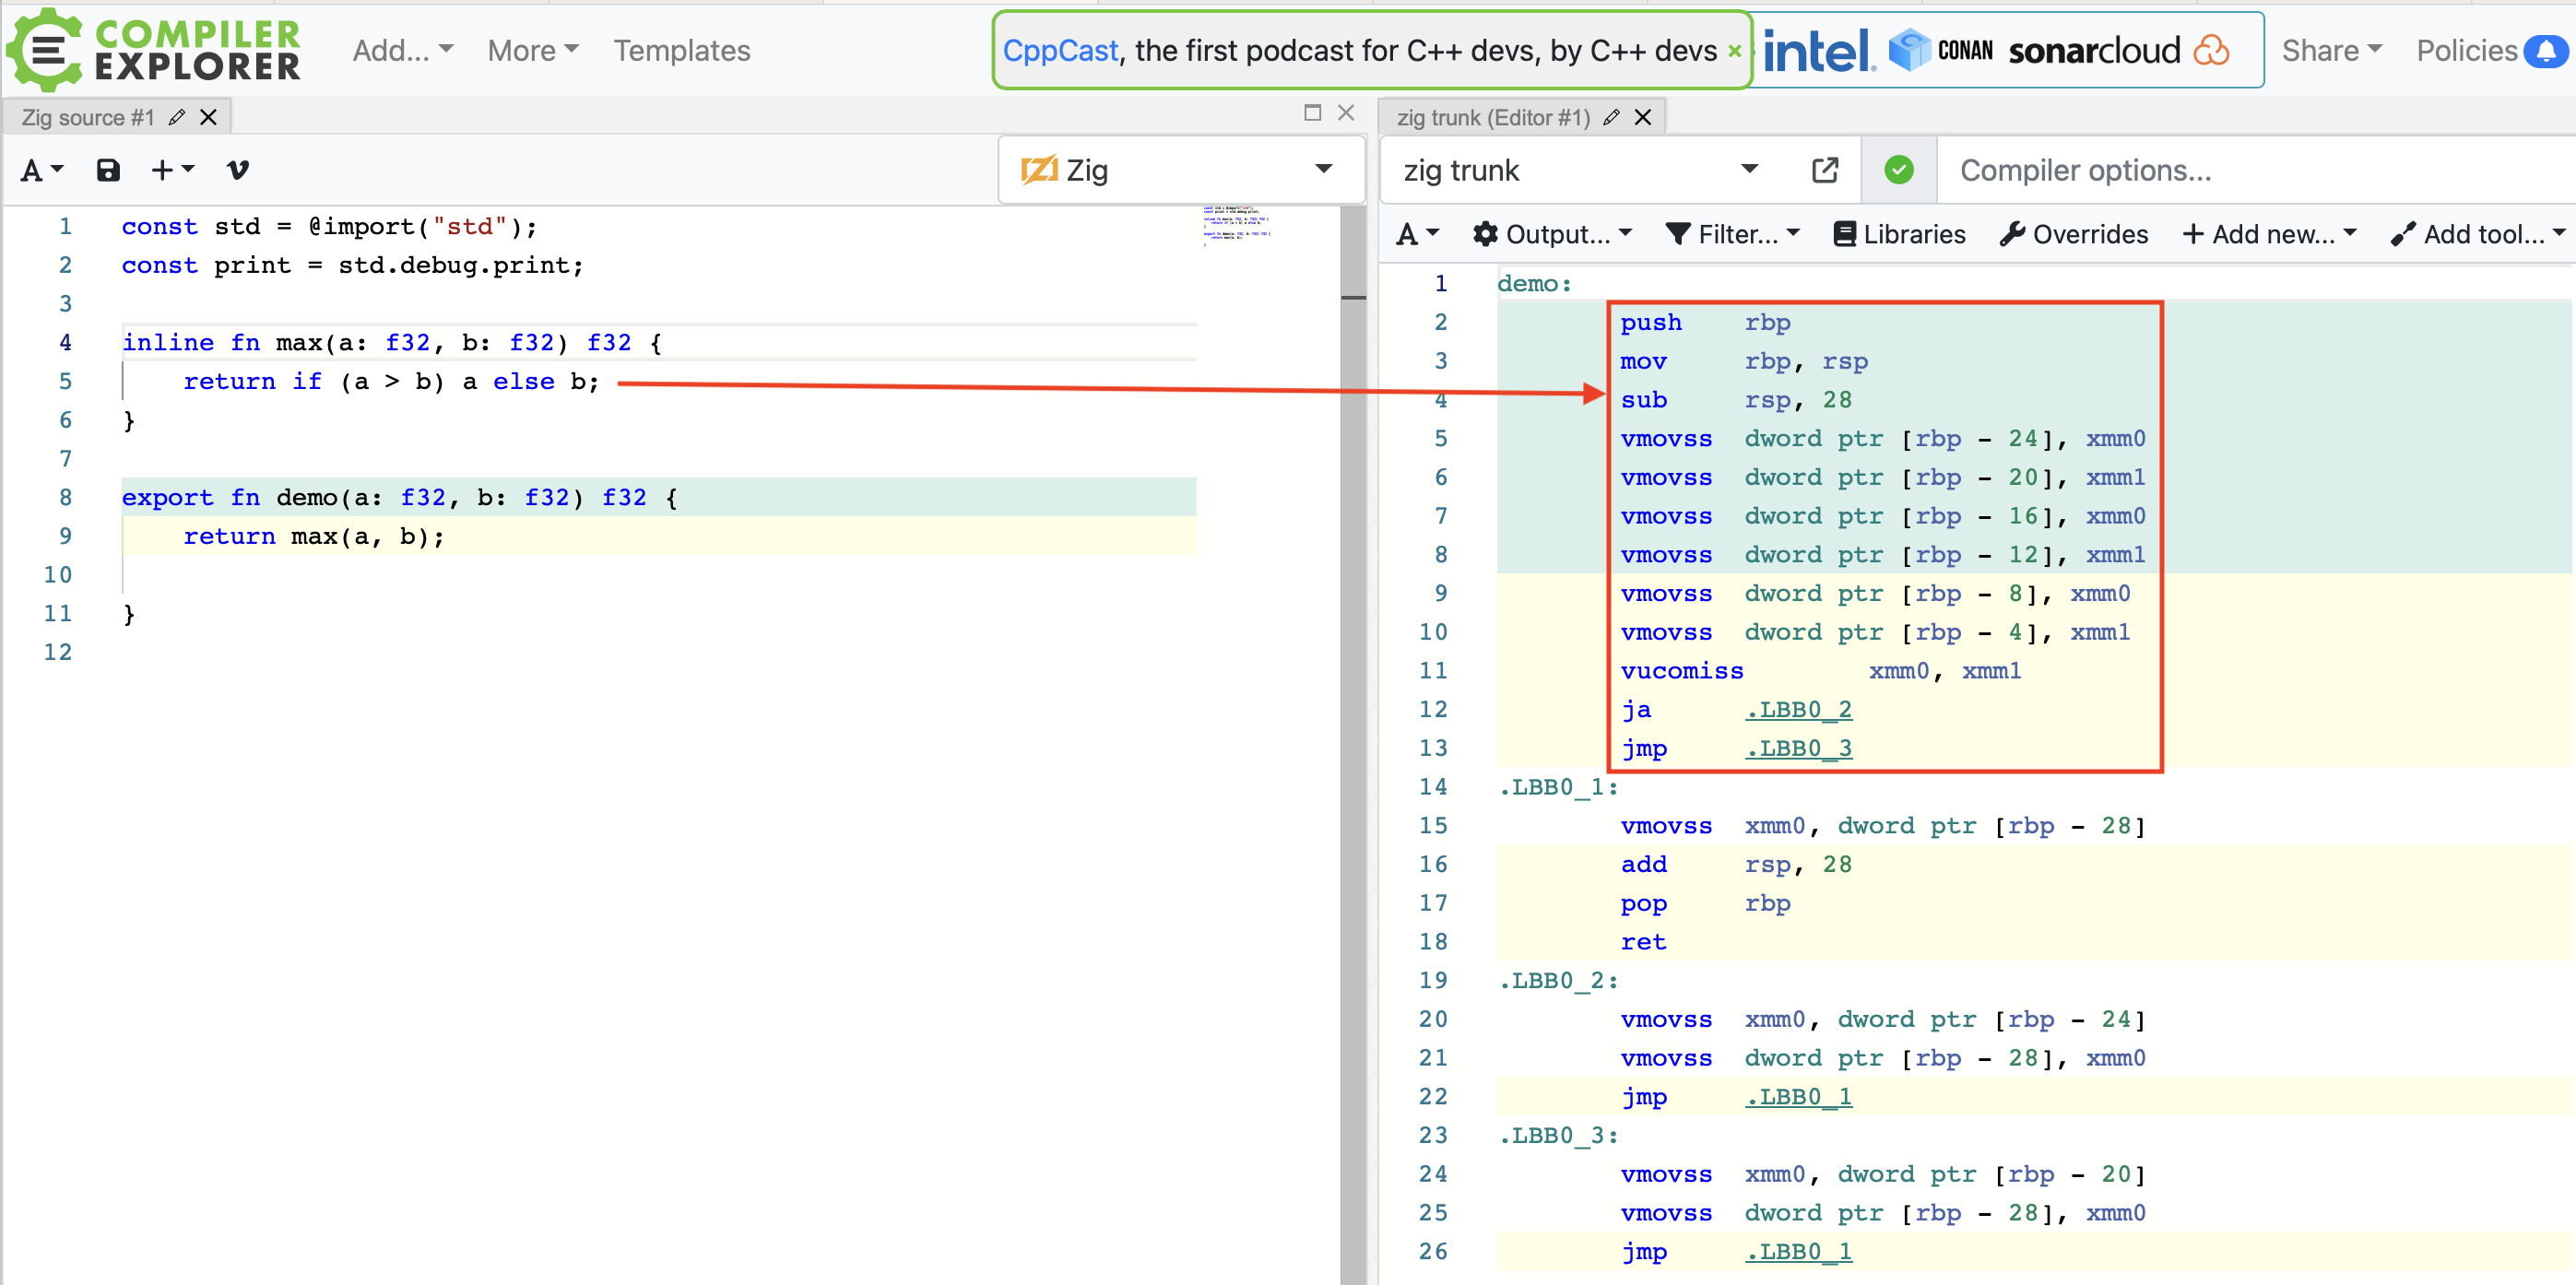Enable Vim mode in the source editor

click(x=236, y=169)
